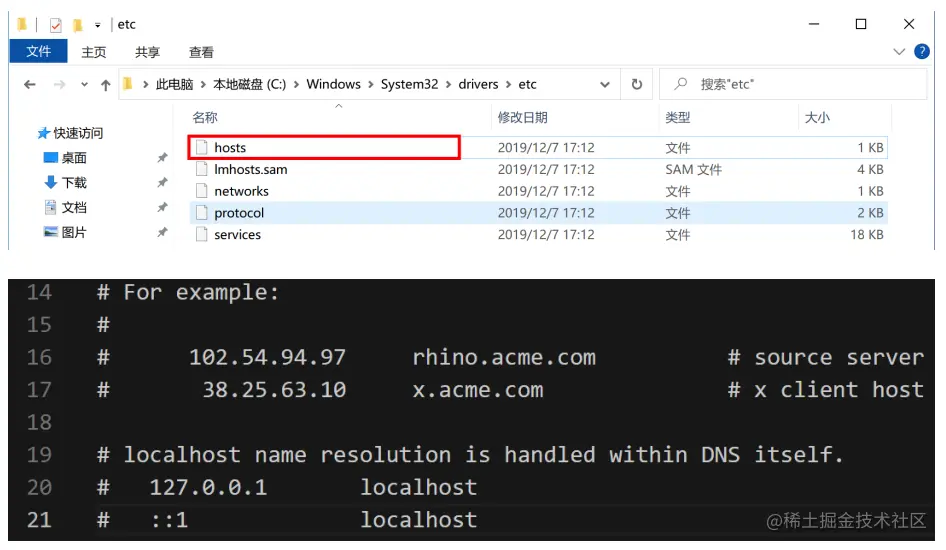Screen dimensions: 946x550
Task: Click the pin icon beside 文档
Action: point(162,207)
